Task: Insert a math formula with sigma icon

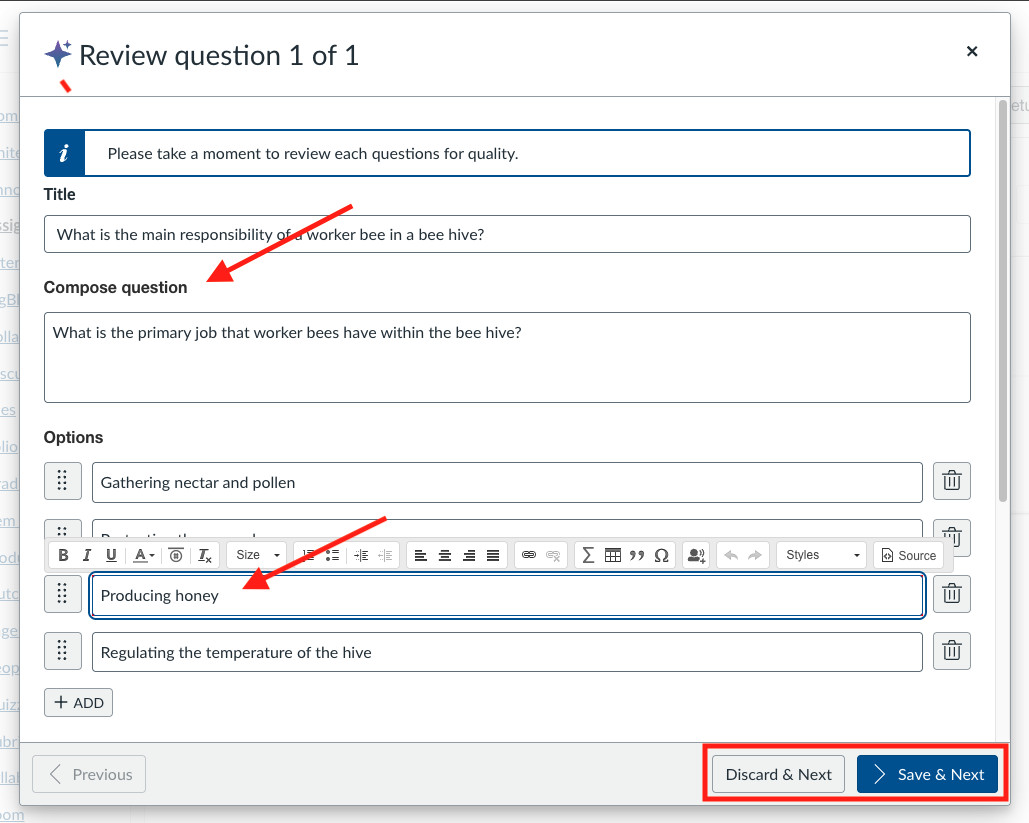Action: tap(589, 555)
